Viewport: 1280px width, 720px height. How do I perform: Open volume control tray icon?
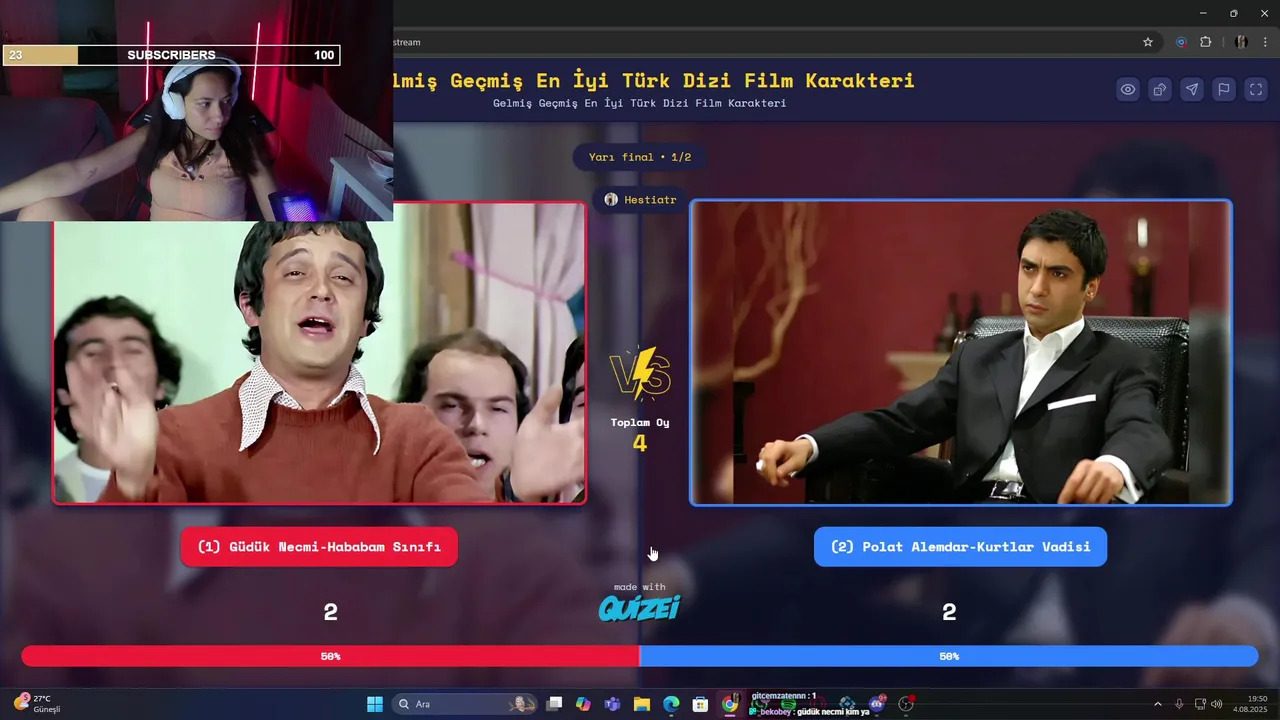coord(1217,704)
